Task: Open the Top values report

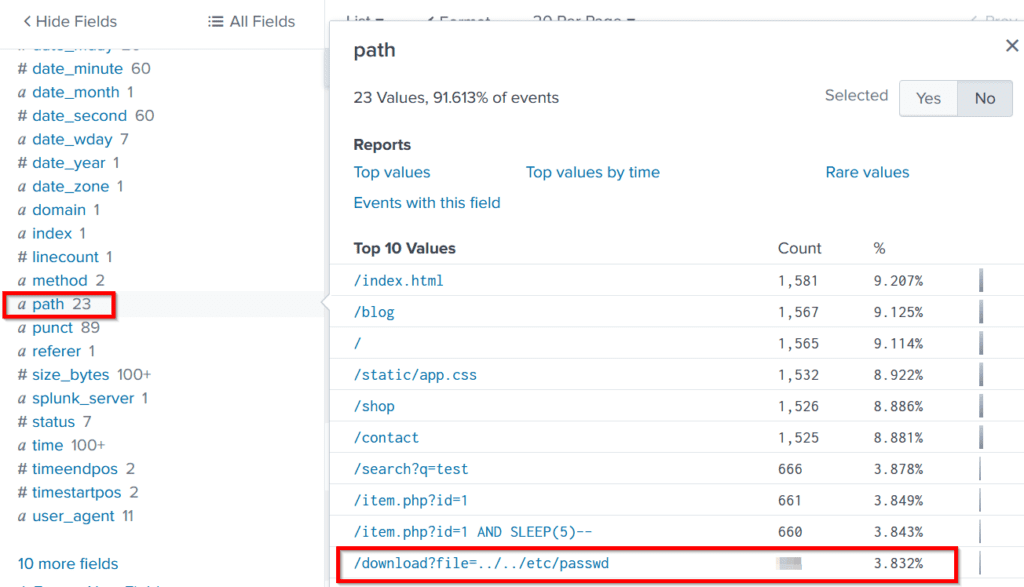Action: coord(392,172)
